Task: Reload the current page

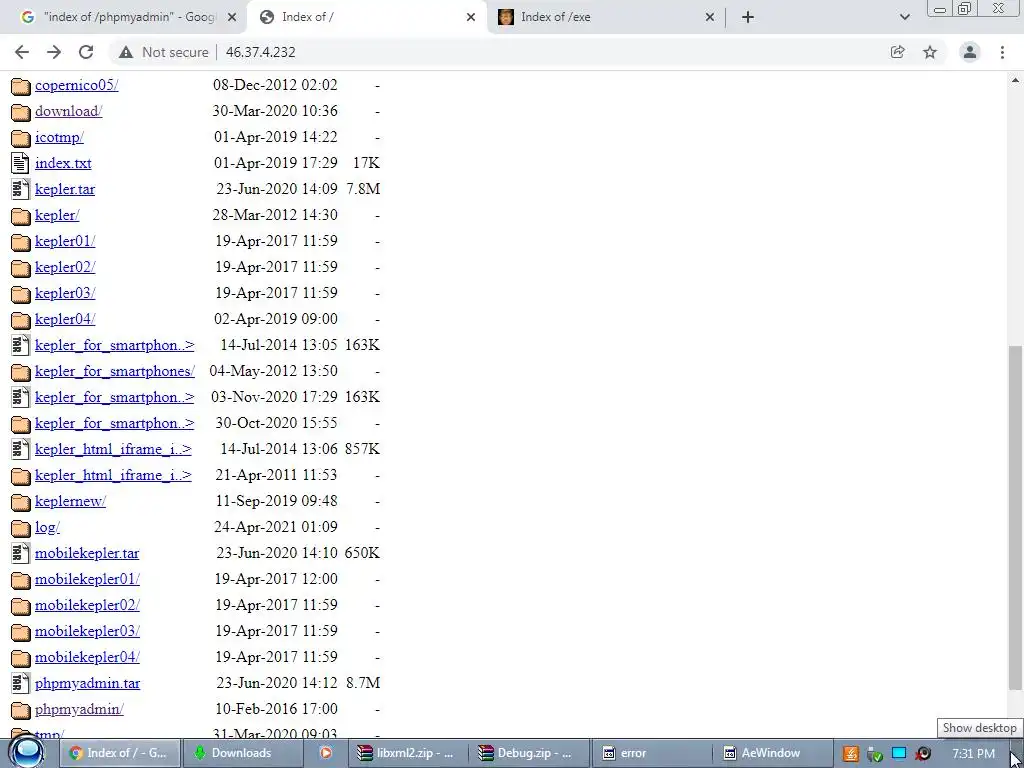Action: [86, 52]
